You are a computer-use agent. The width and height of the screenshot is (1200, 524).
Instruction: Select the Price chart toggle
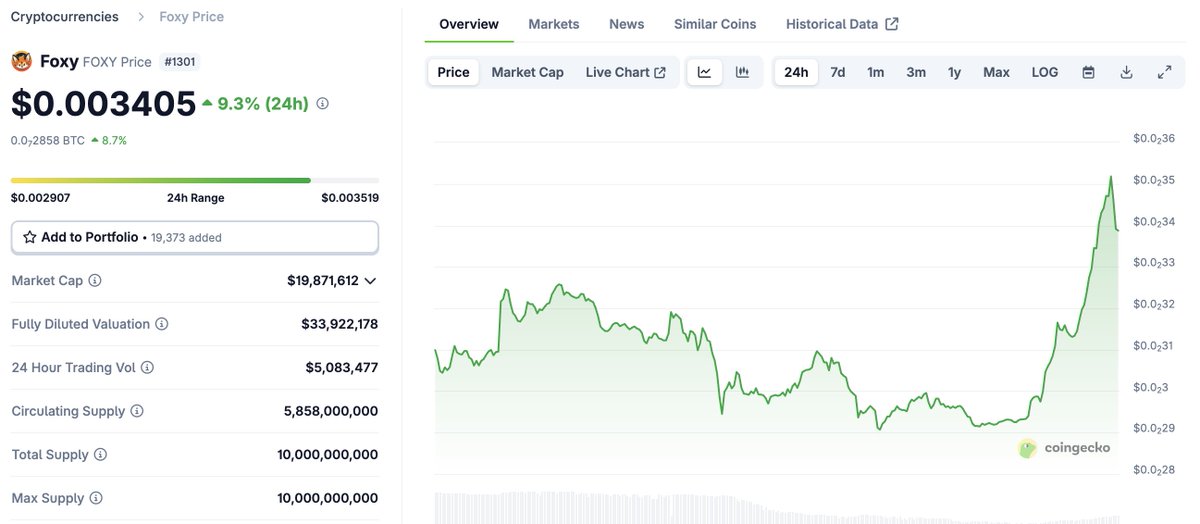(x=453, y=72)
